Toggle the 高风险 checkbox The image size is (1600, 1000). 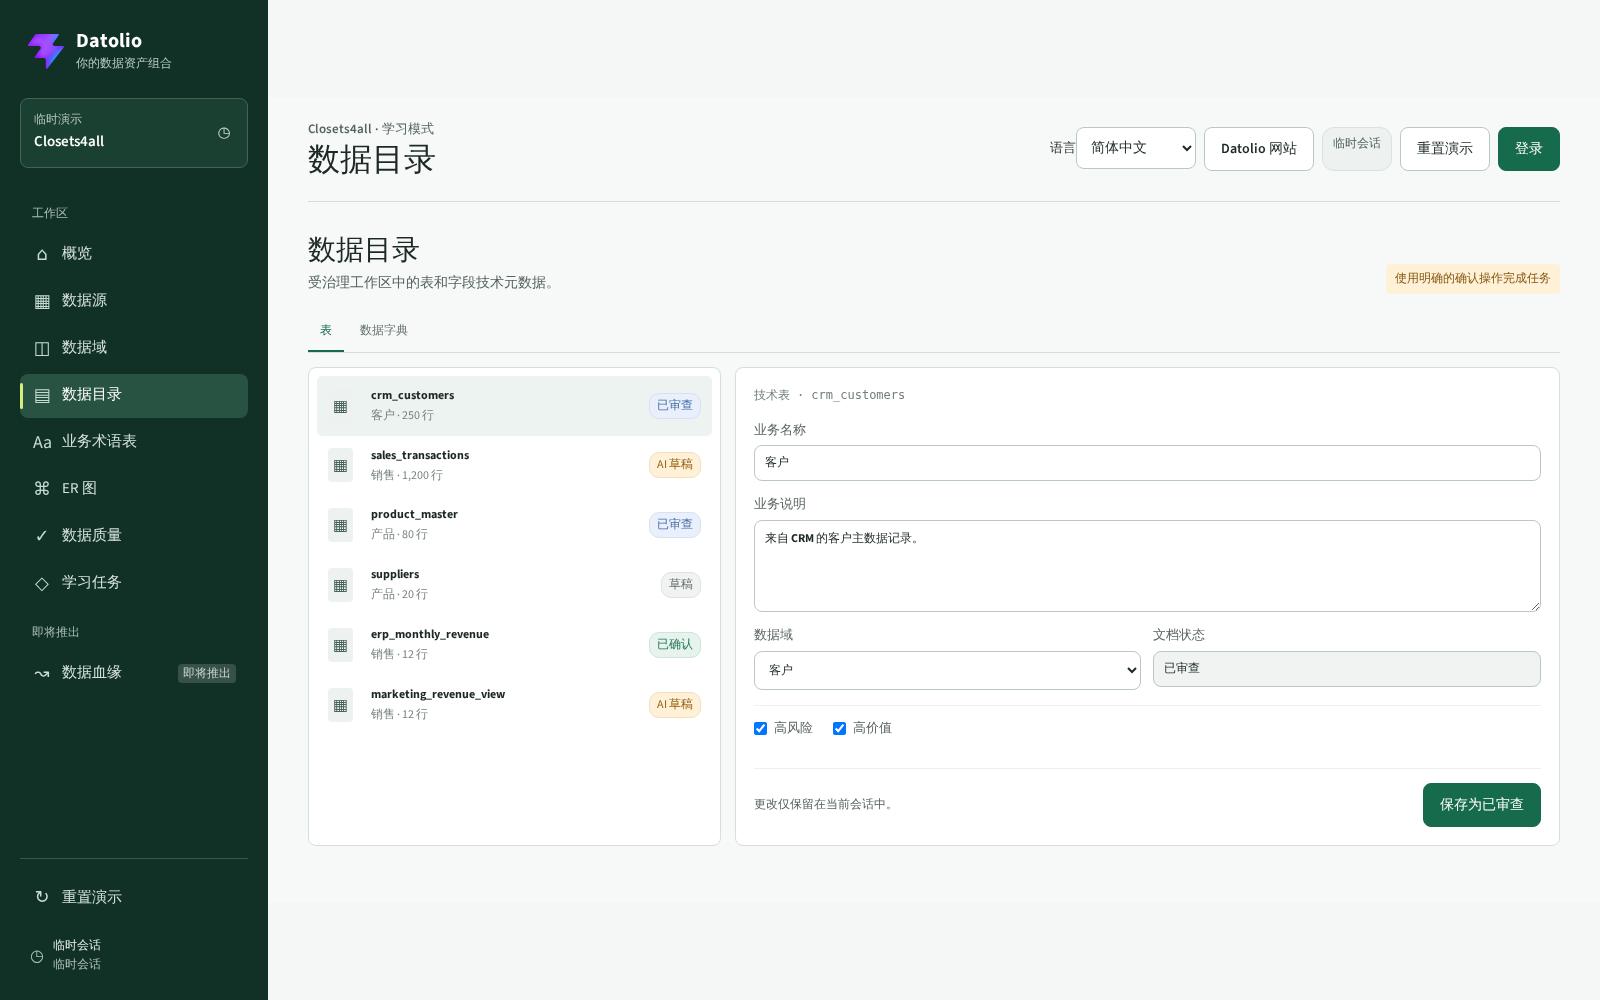coord(760,729)
